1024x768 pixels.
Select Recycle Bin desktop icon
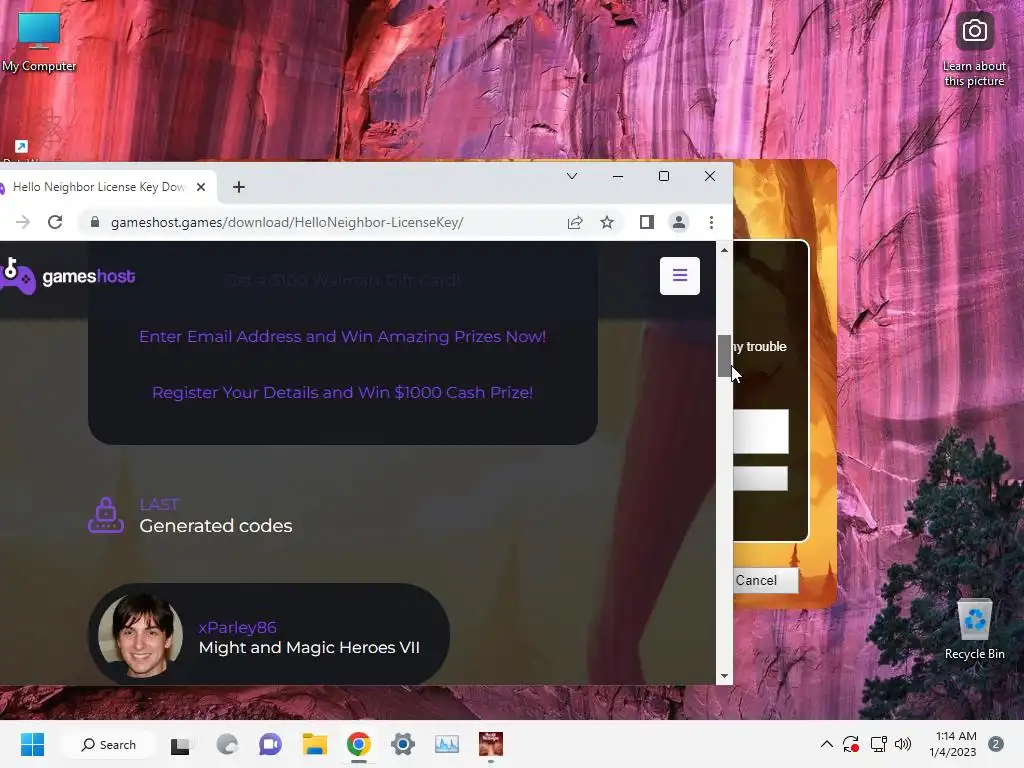tap(974, 629)
